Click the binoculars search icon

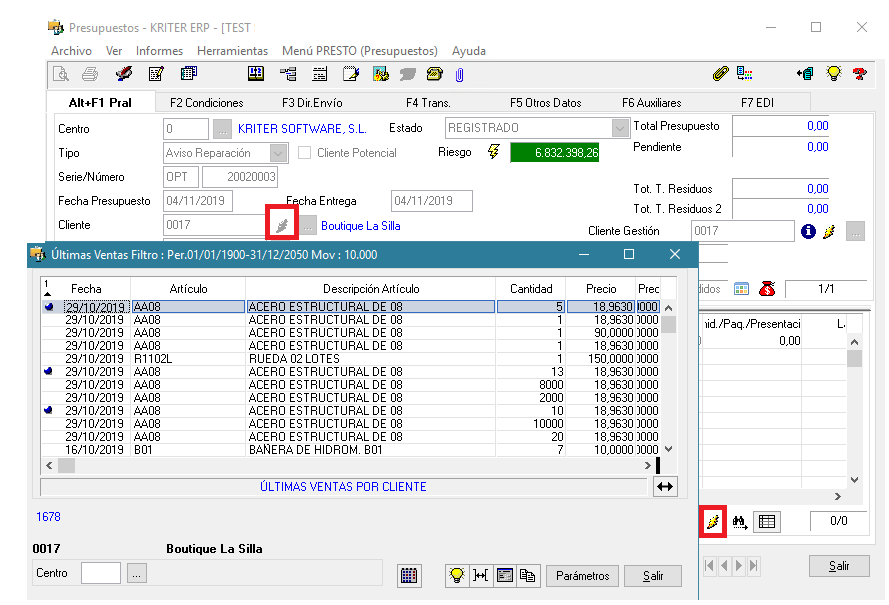(739, 522)
